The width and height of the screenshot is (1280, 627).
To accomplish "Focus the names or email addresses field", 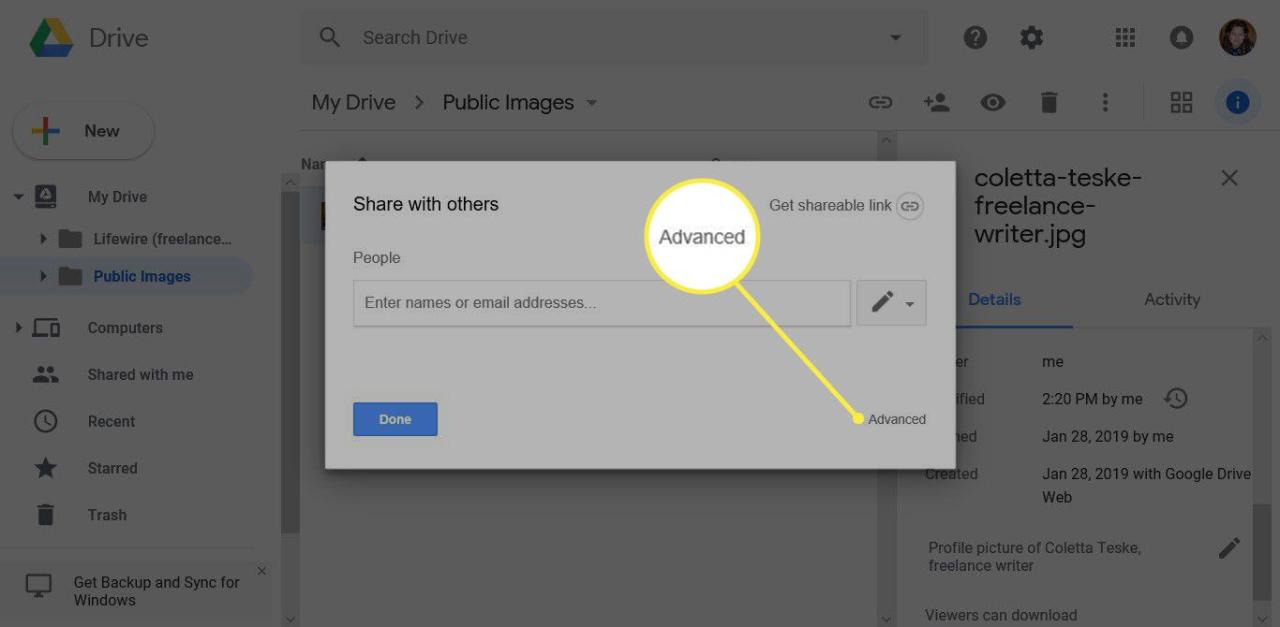I will (x=602, y=302).
